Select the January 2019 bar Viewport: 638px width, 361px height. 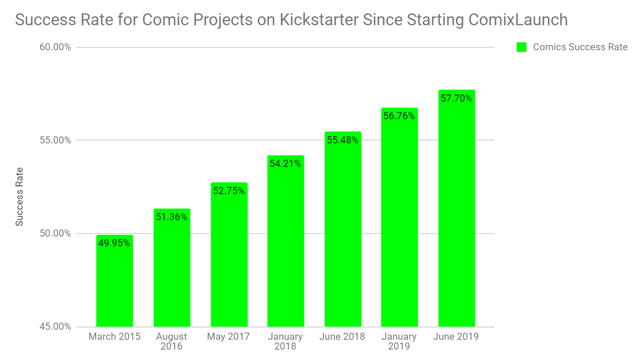399,217
